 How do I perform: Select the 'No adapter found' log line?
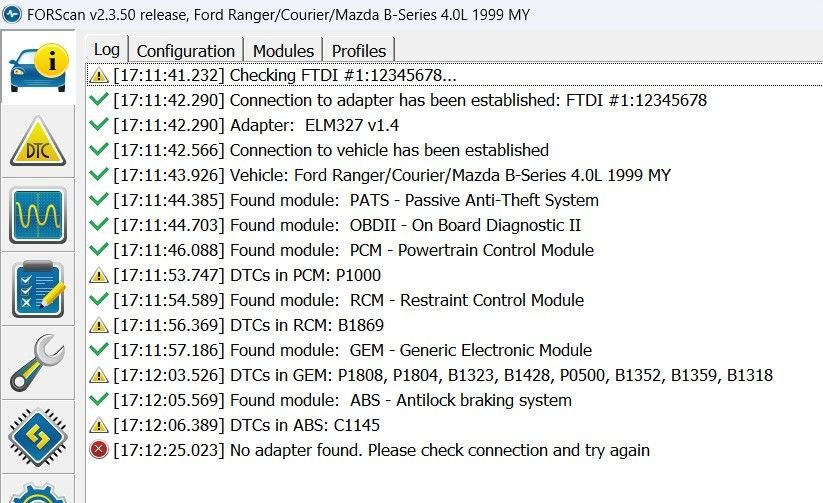[x=381, y=450]
